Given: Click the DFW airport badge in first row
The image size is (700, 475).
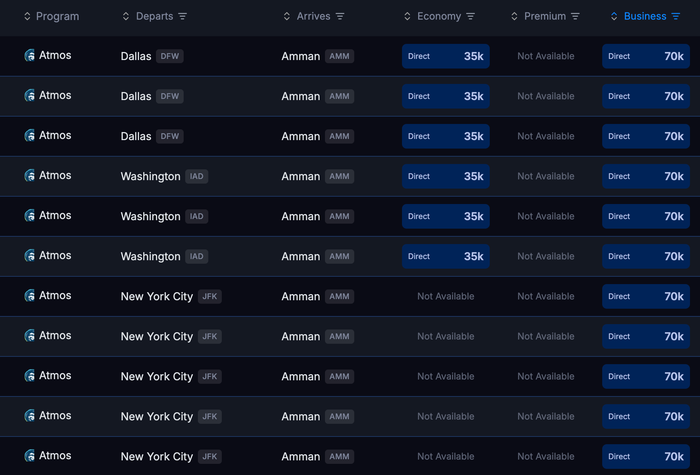Looking at the screenshot, I should pos(170,56).
